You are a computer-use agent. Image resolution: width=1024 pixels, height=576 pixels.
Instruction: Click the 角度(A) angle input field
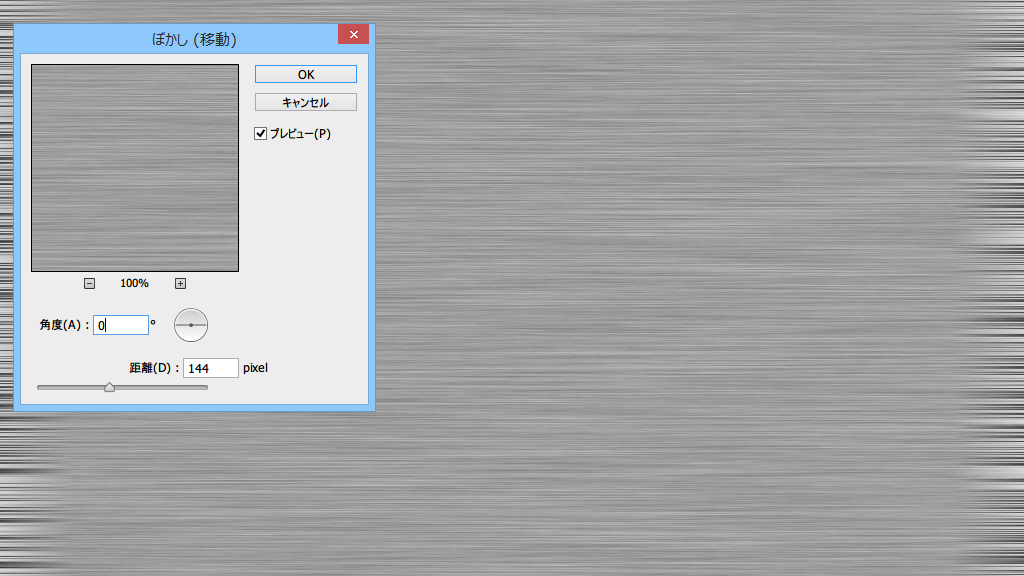pos(121,325)
